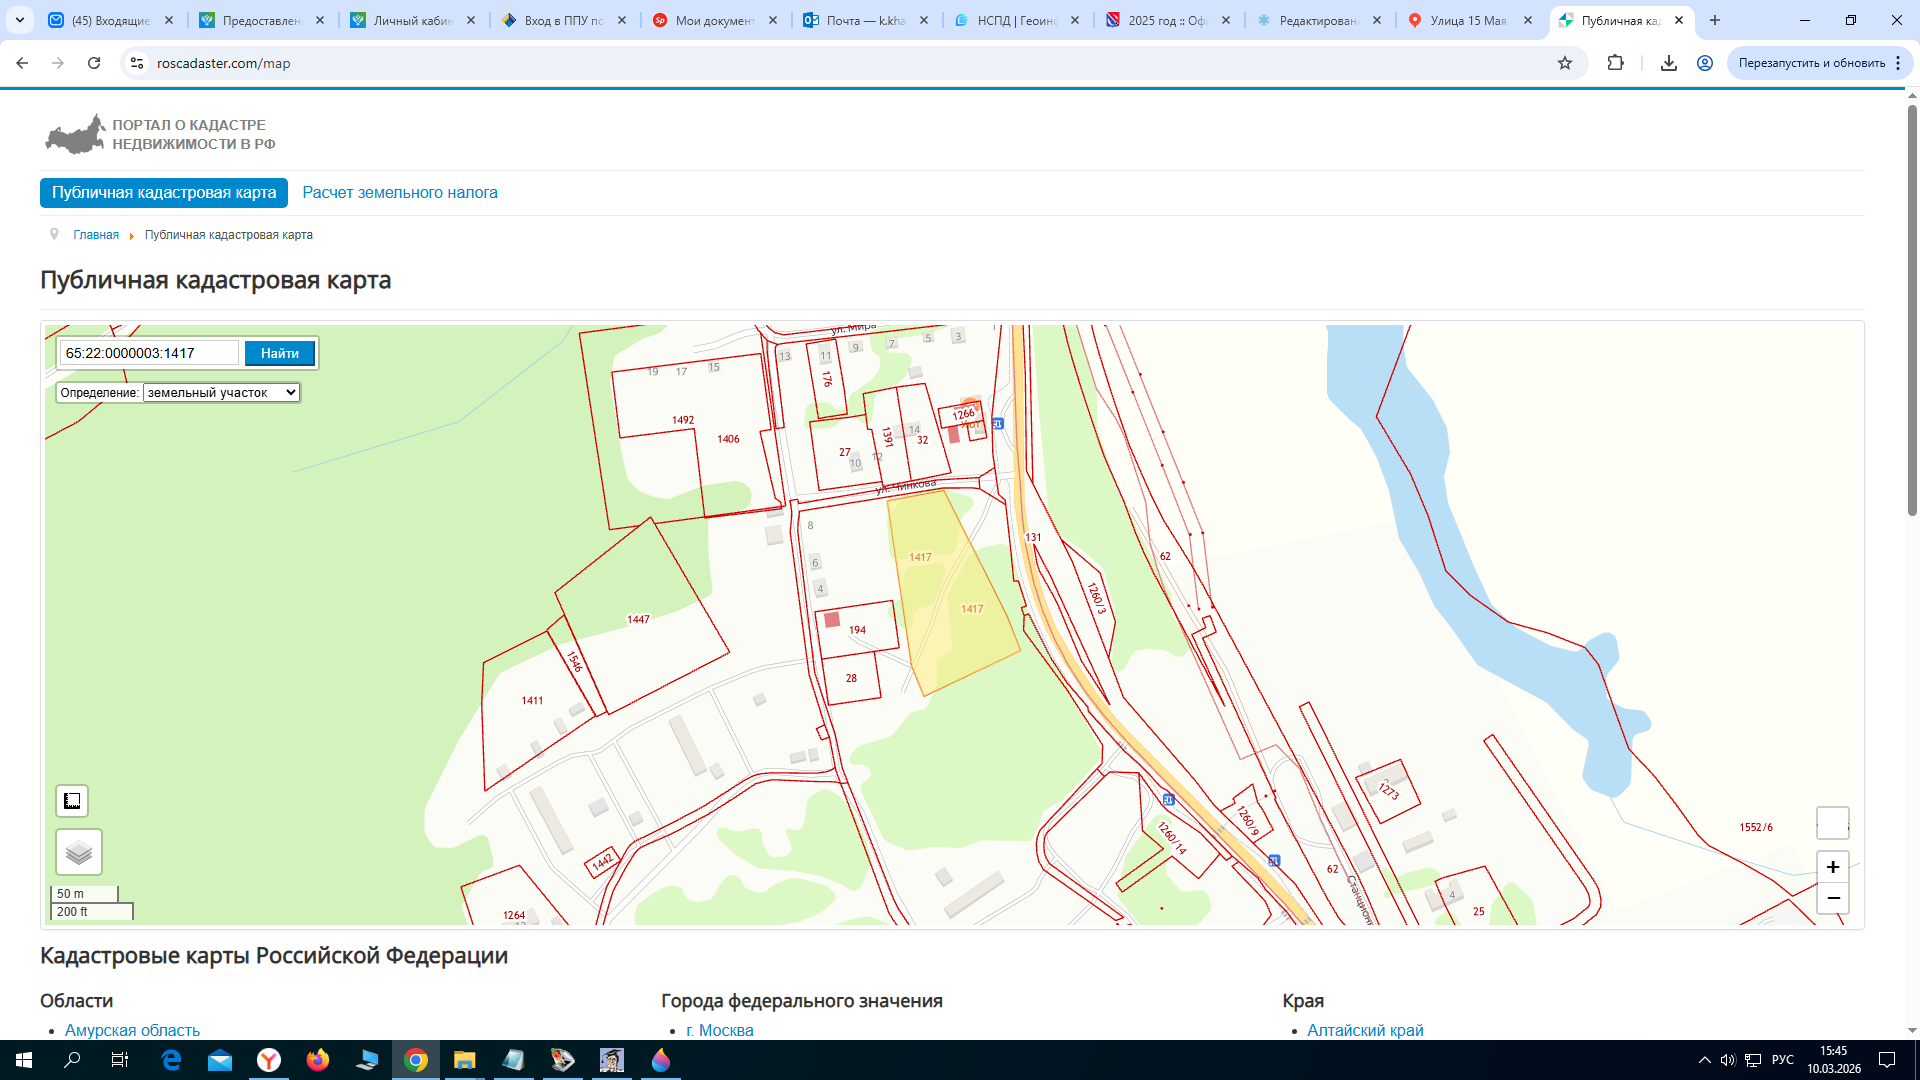Open view site information icon in address bar
The image size is (1920, 1080).
(x=137, y=63)
